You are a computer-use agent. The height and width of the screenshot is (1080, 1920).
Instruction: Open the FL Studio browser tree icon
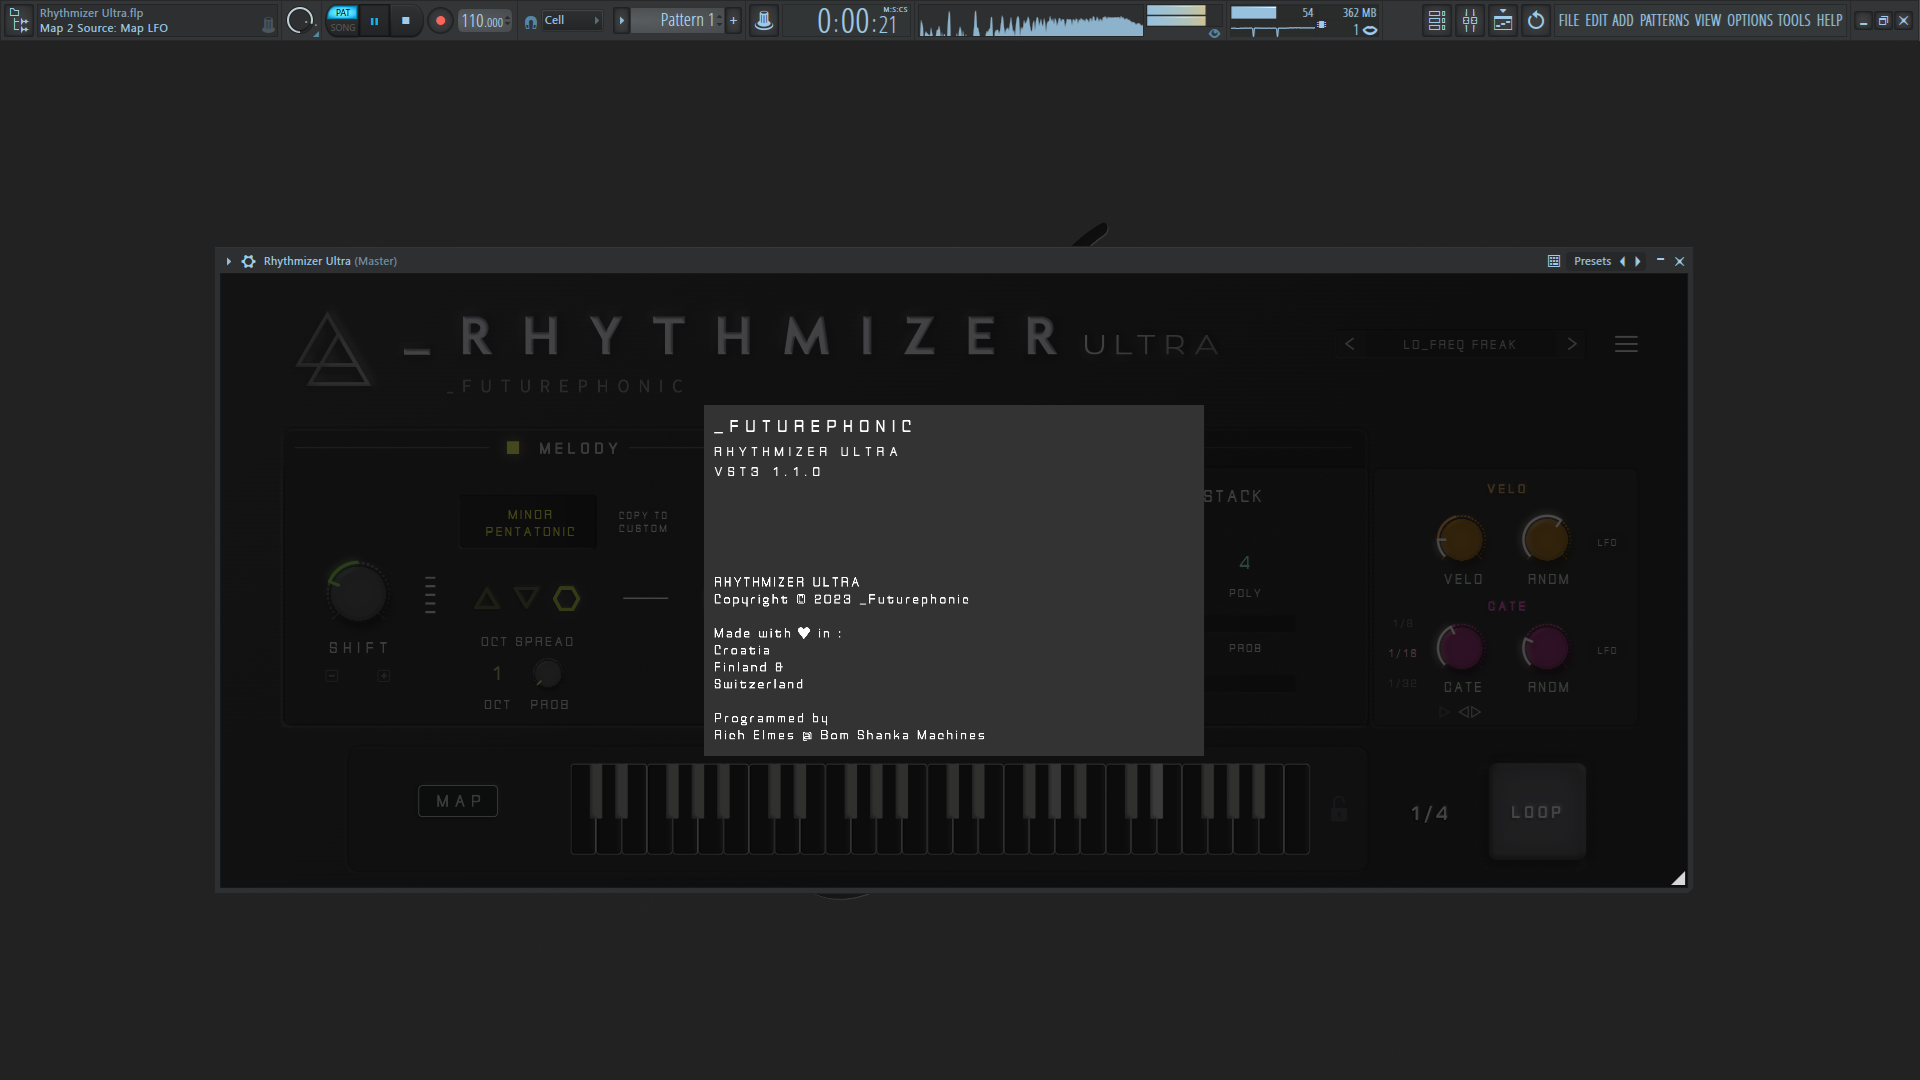tap(19, 20)
